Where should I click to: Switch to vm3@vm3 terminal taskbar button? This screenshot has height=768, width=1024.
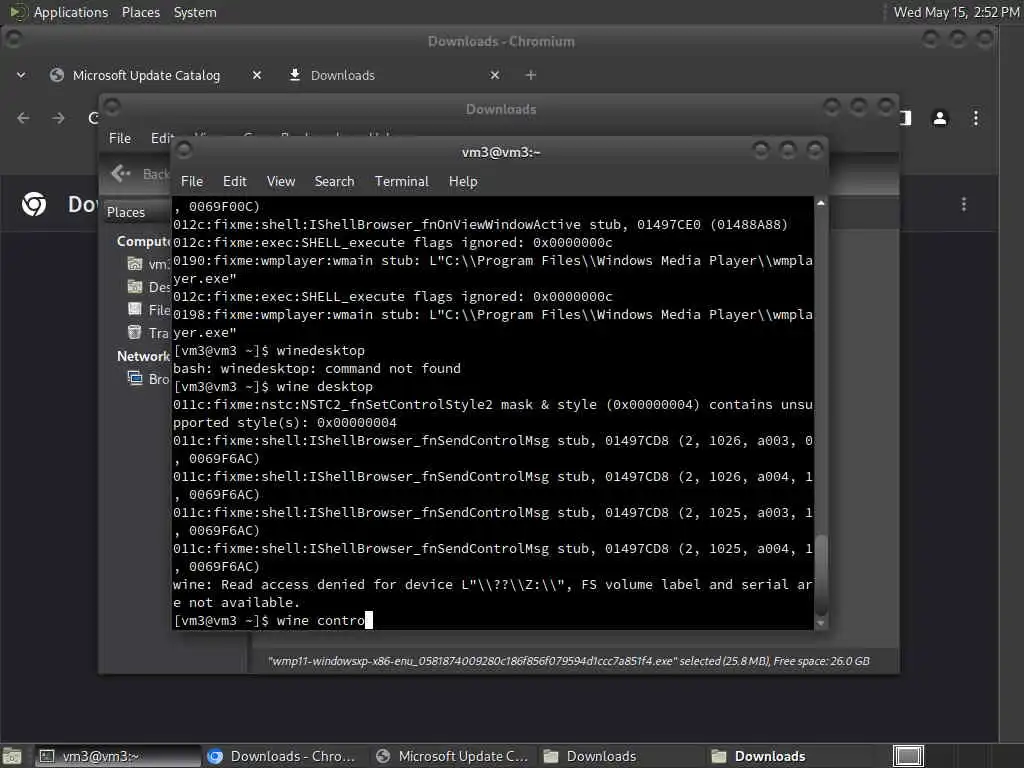coord(118,756)
